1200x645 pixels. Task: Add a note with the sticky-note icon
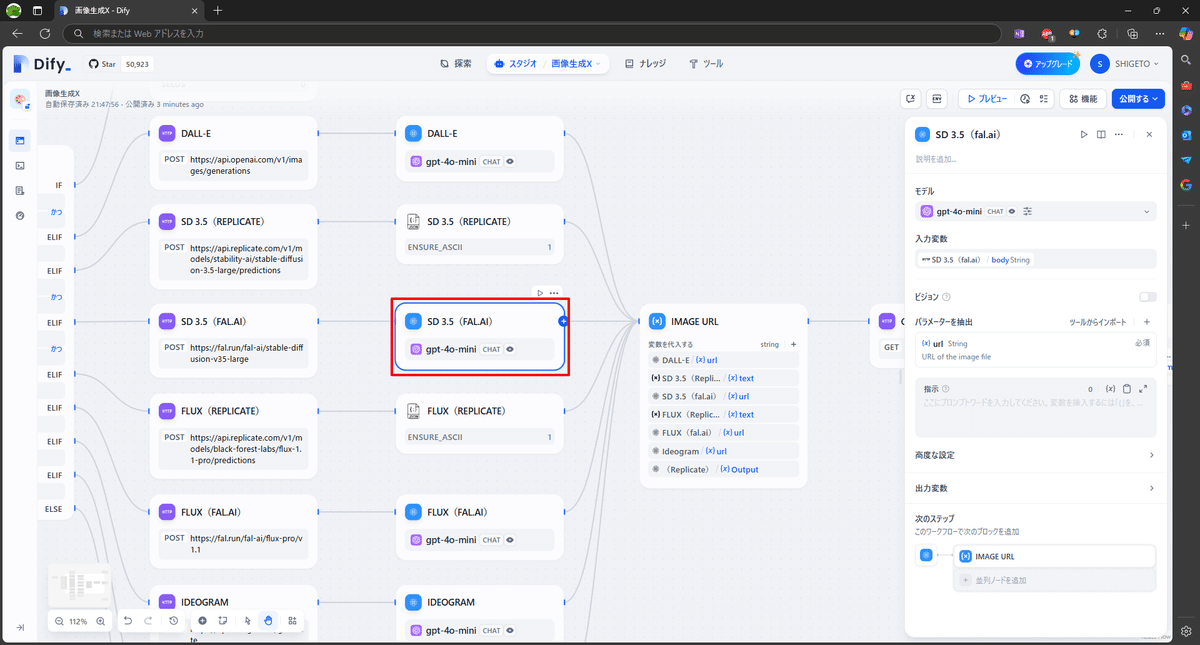click(223, 621)
